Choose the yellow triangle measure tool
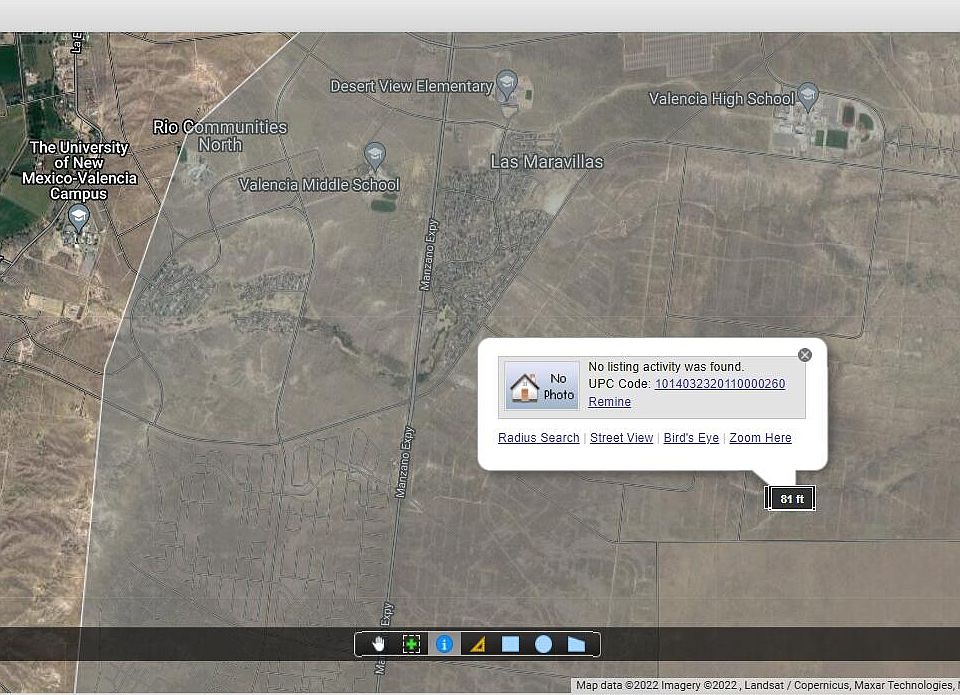Image resolution: width=960 pixels, height=695 pixels. (478, 644)
